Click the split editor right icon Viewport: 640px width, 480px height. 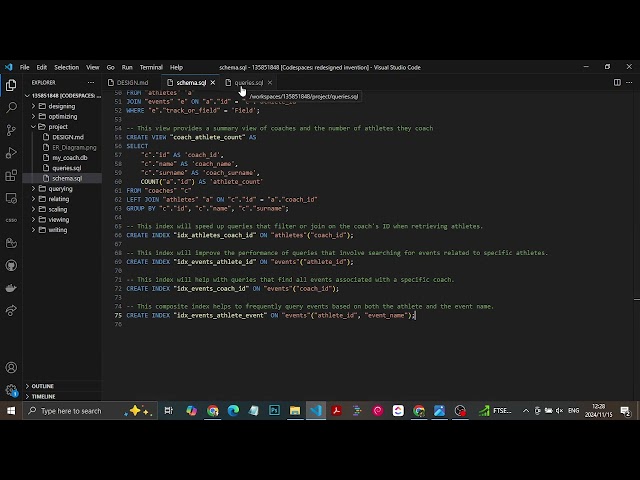pos(617,82)
